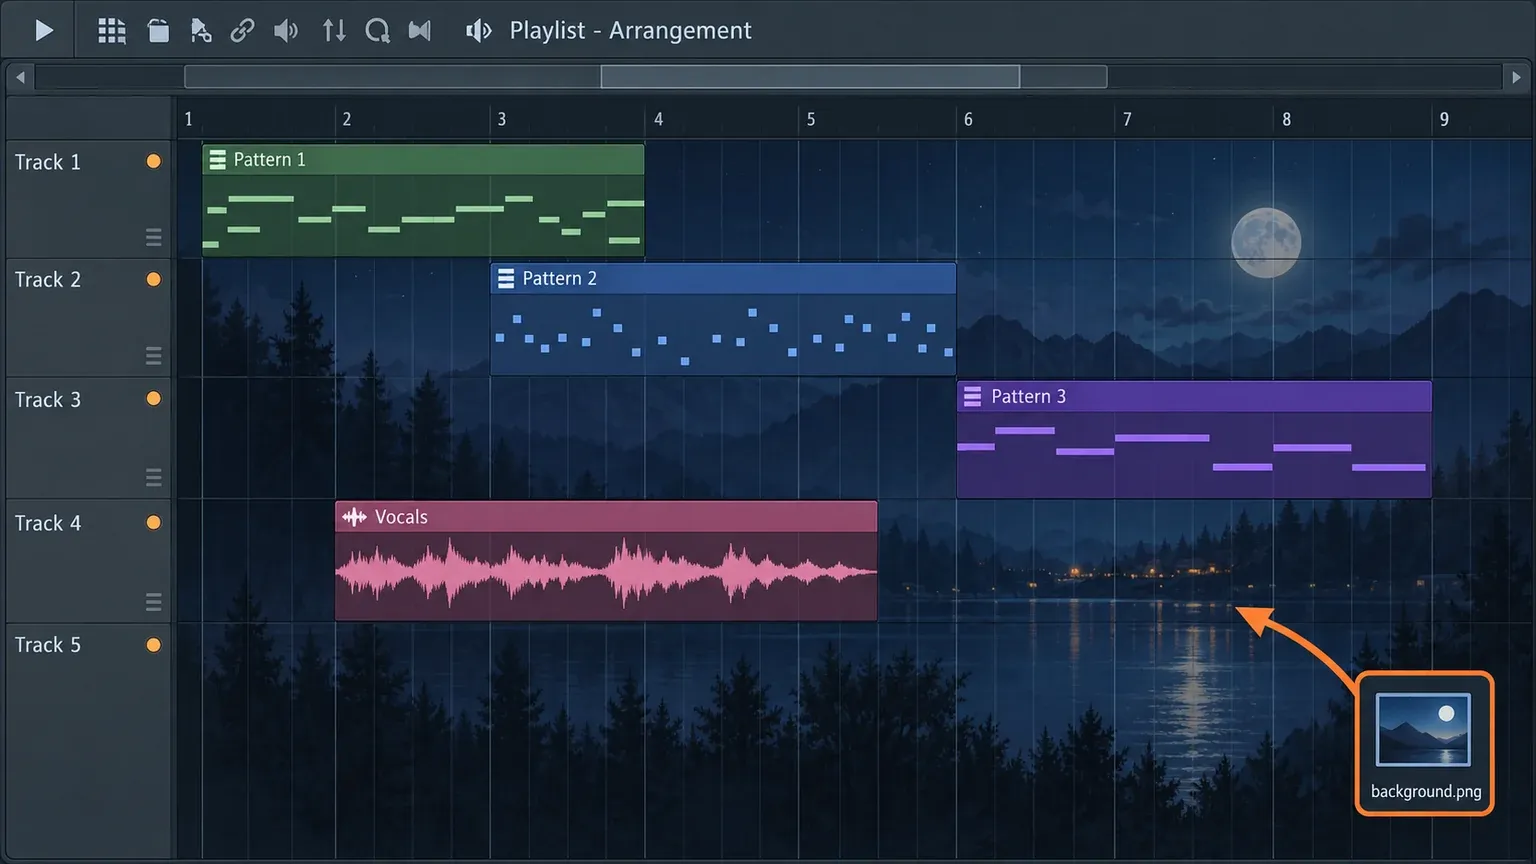Open the Pattern 2 clip menu icon
This screenshot has width=1536, height=864.
pyautogui.click(x=506, y=279)
